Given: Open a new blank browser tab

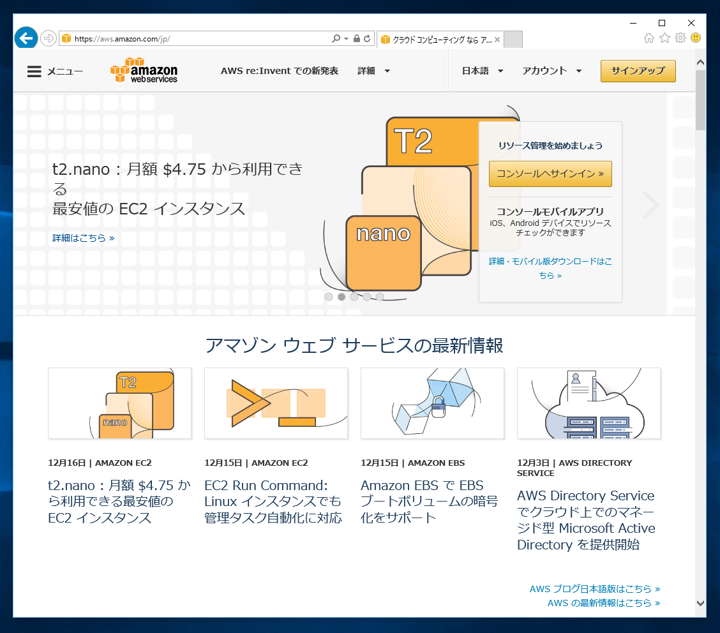Looking at the screenshot, I should (513, 39).
